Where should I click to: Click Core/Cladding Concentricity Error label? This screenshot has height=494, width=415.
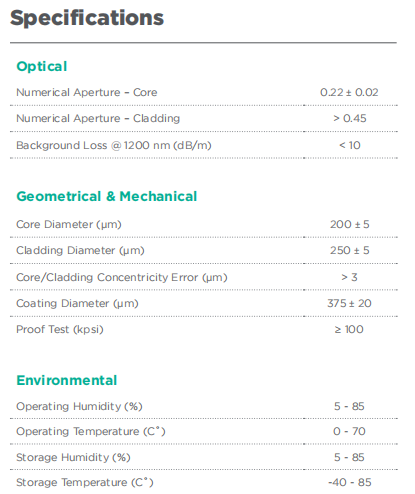[x=122, y=277]
